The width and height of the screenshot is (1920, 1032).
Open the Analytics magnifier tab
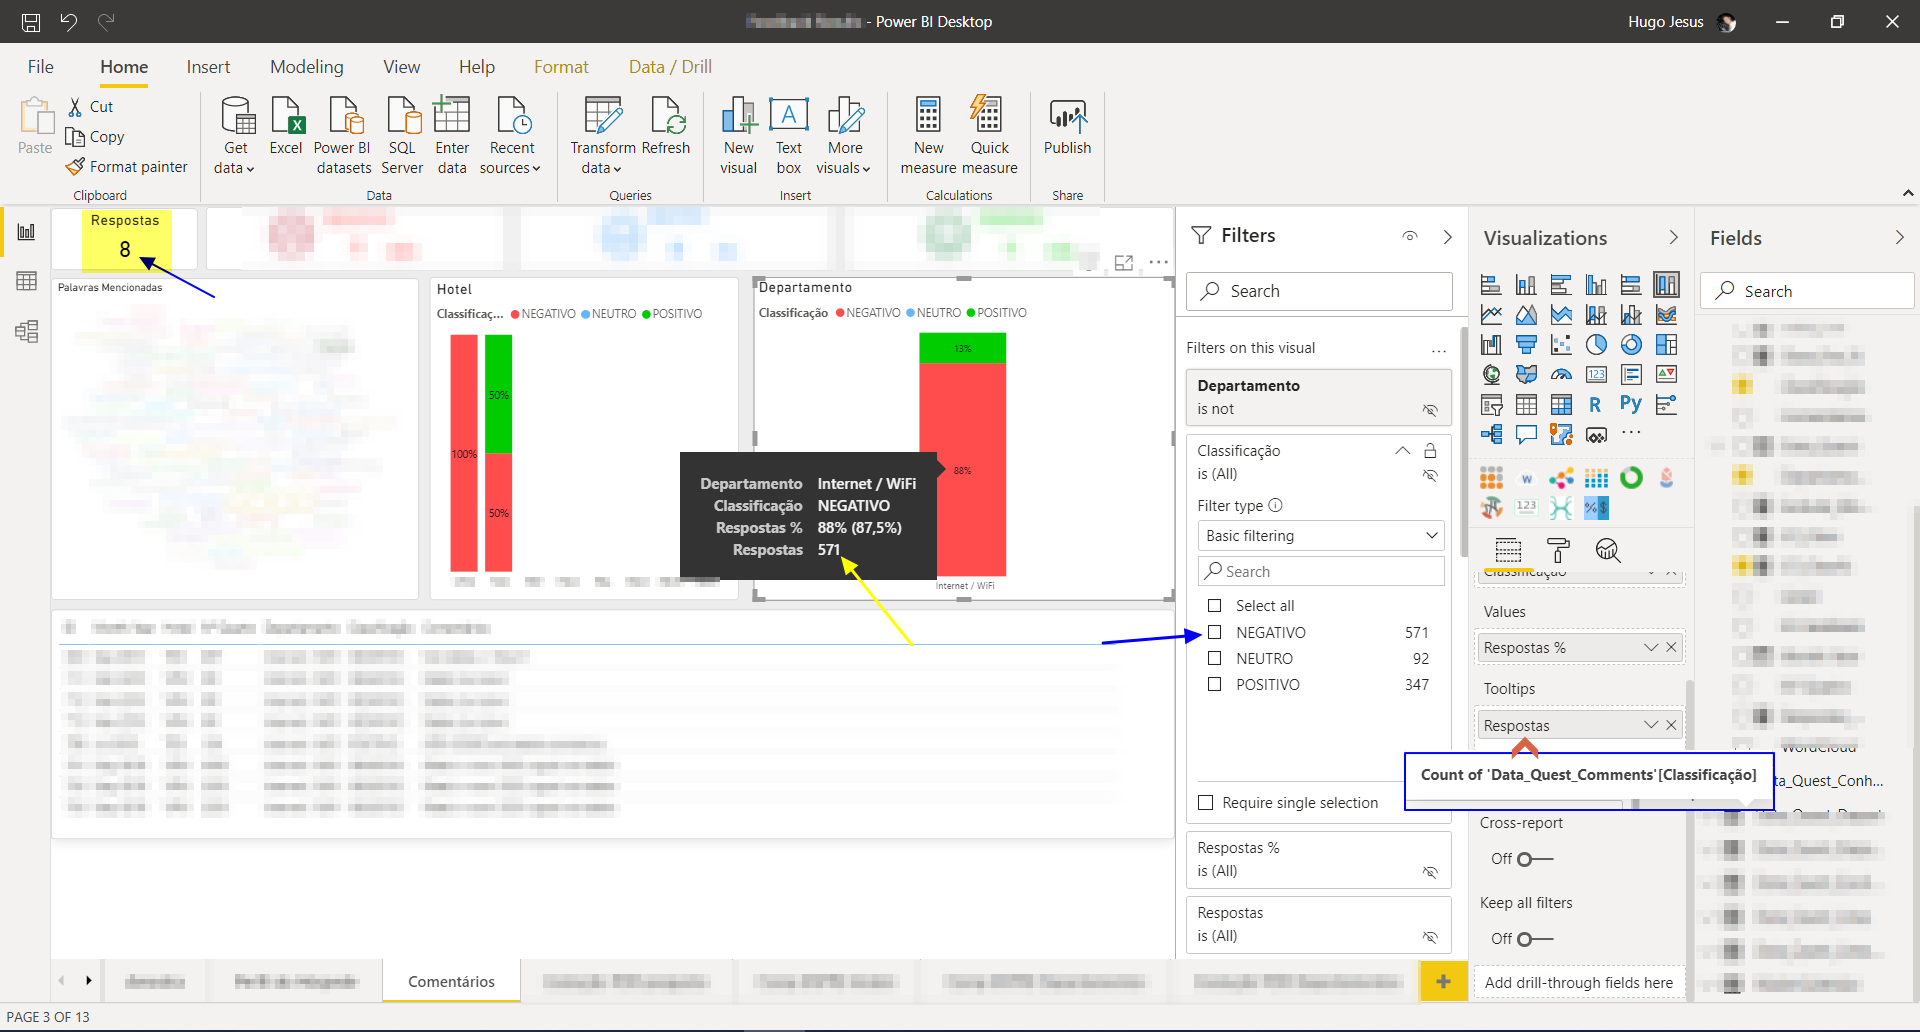(x=1608, y=550)
